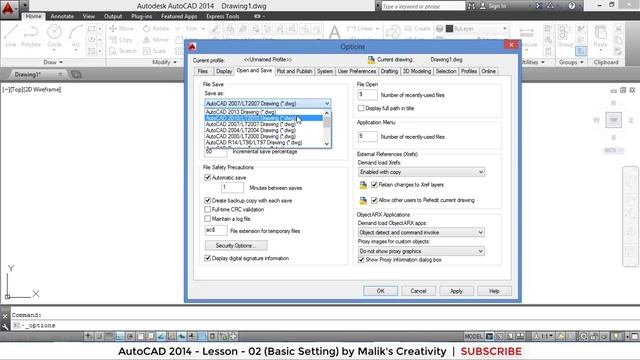Click Cancel in Options dialog

pos(418,291)
